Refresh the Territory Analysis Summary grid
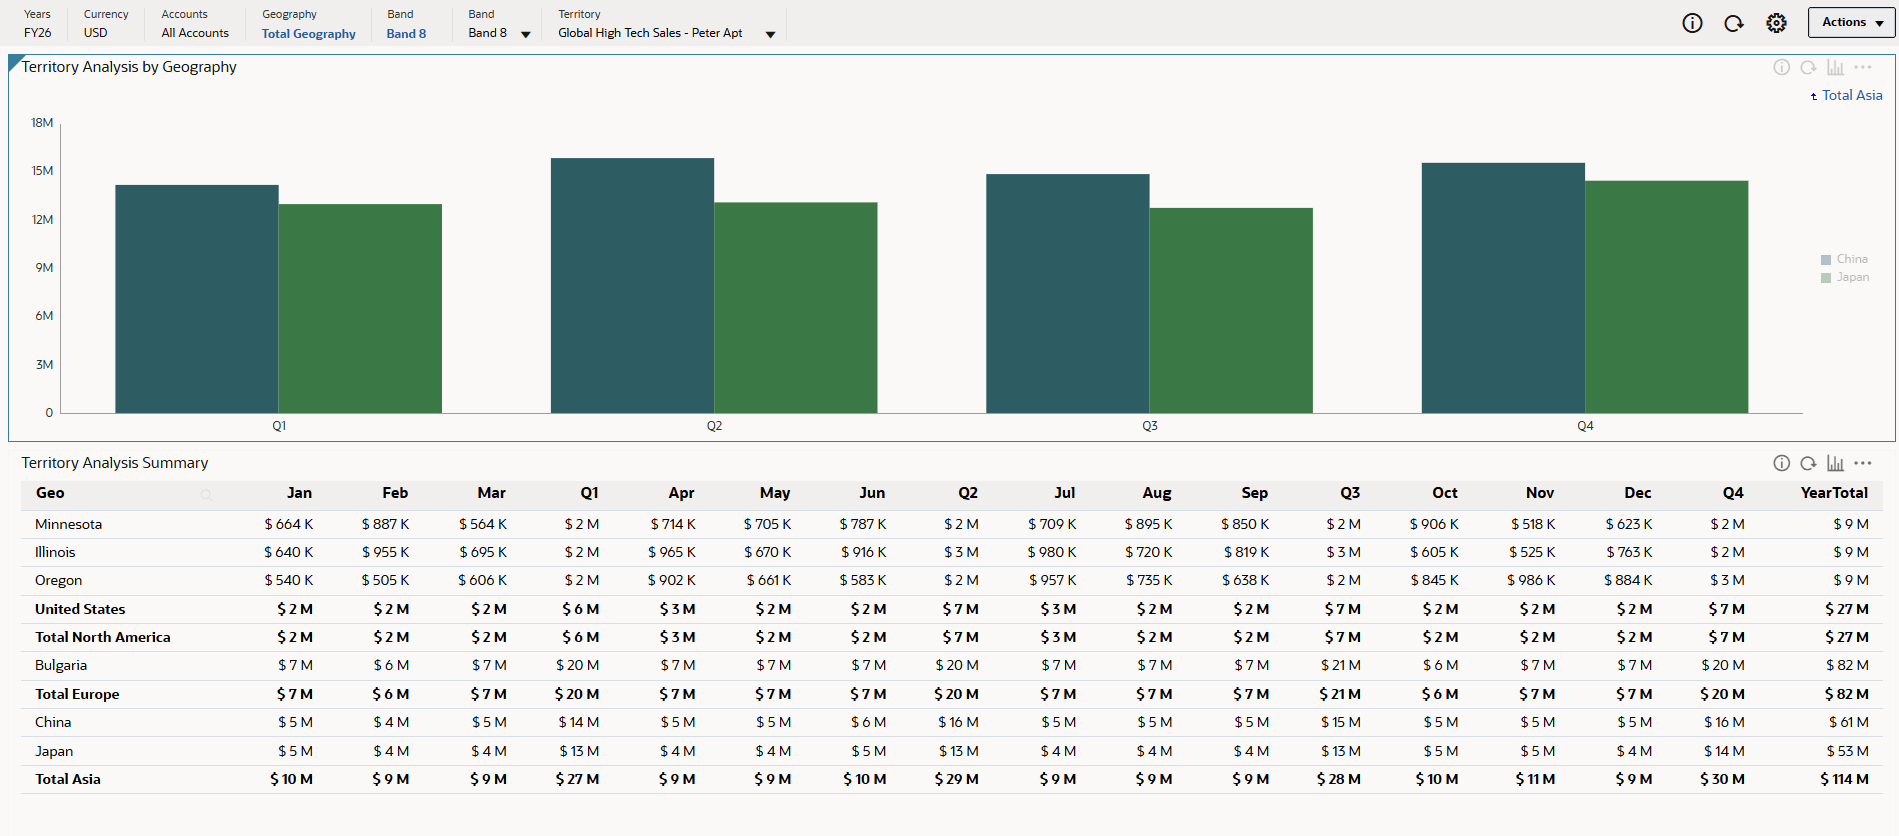Image resolution: width=1899 pixels, height=836 pixels. [1808, 463]
